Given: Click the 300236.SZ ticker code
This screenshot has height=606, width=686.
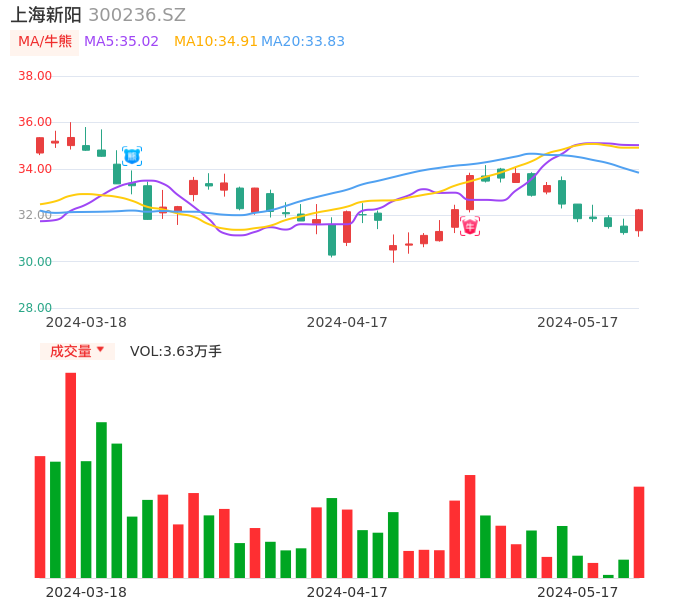Looking at the screenshot, I should point(137,15).
